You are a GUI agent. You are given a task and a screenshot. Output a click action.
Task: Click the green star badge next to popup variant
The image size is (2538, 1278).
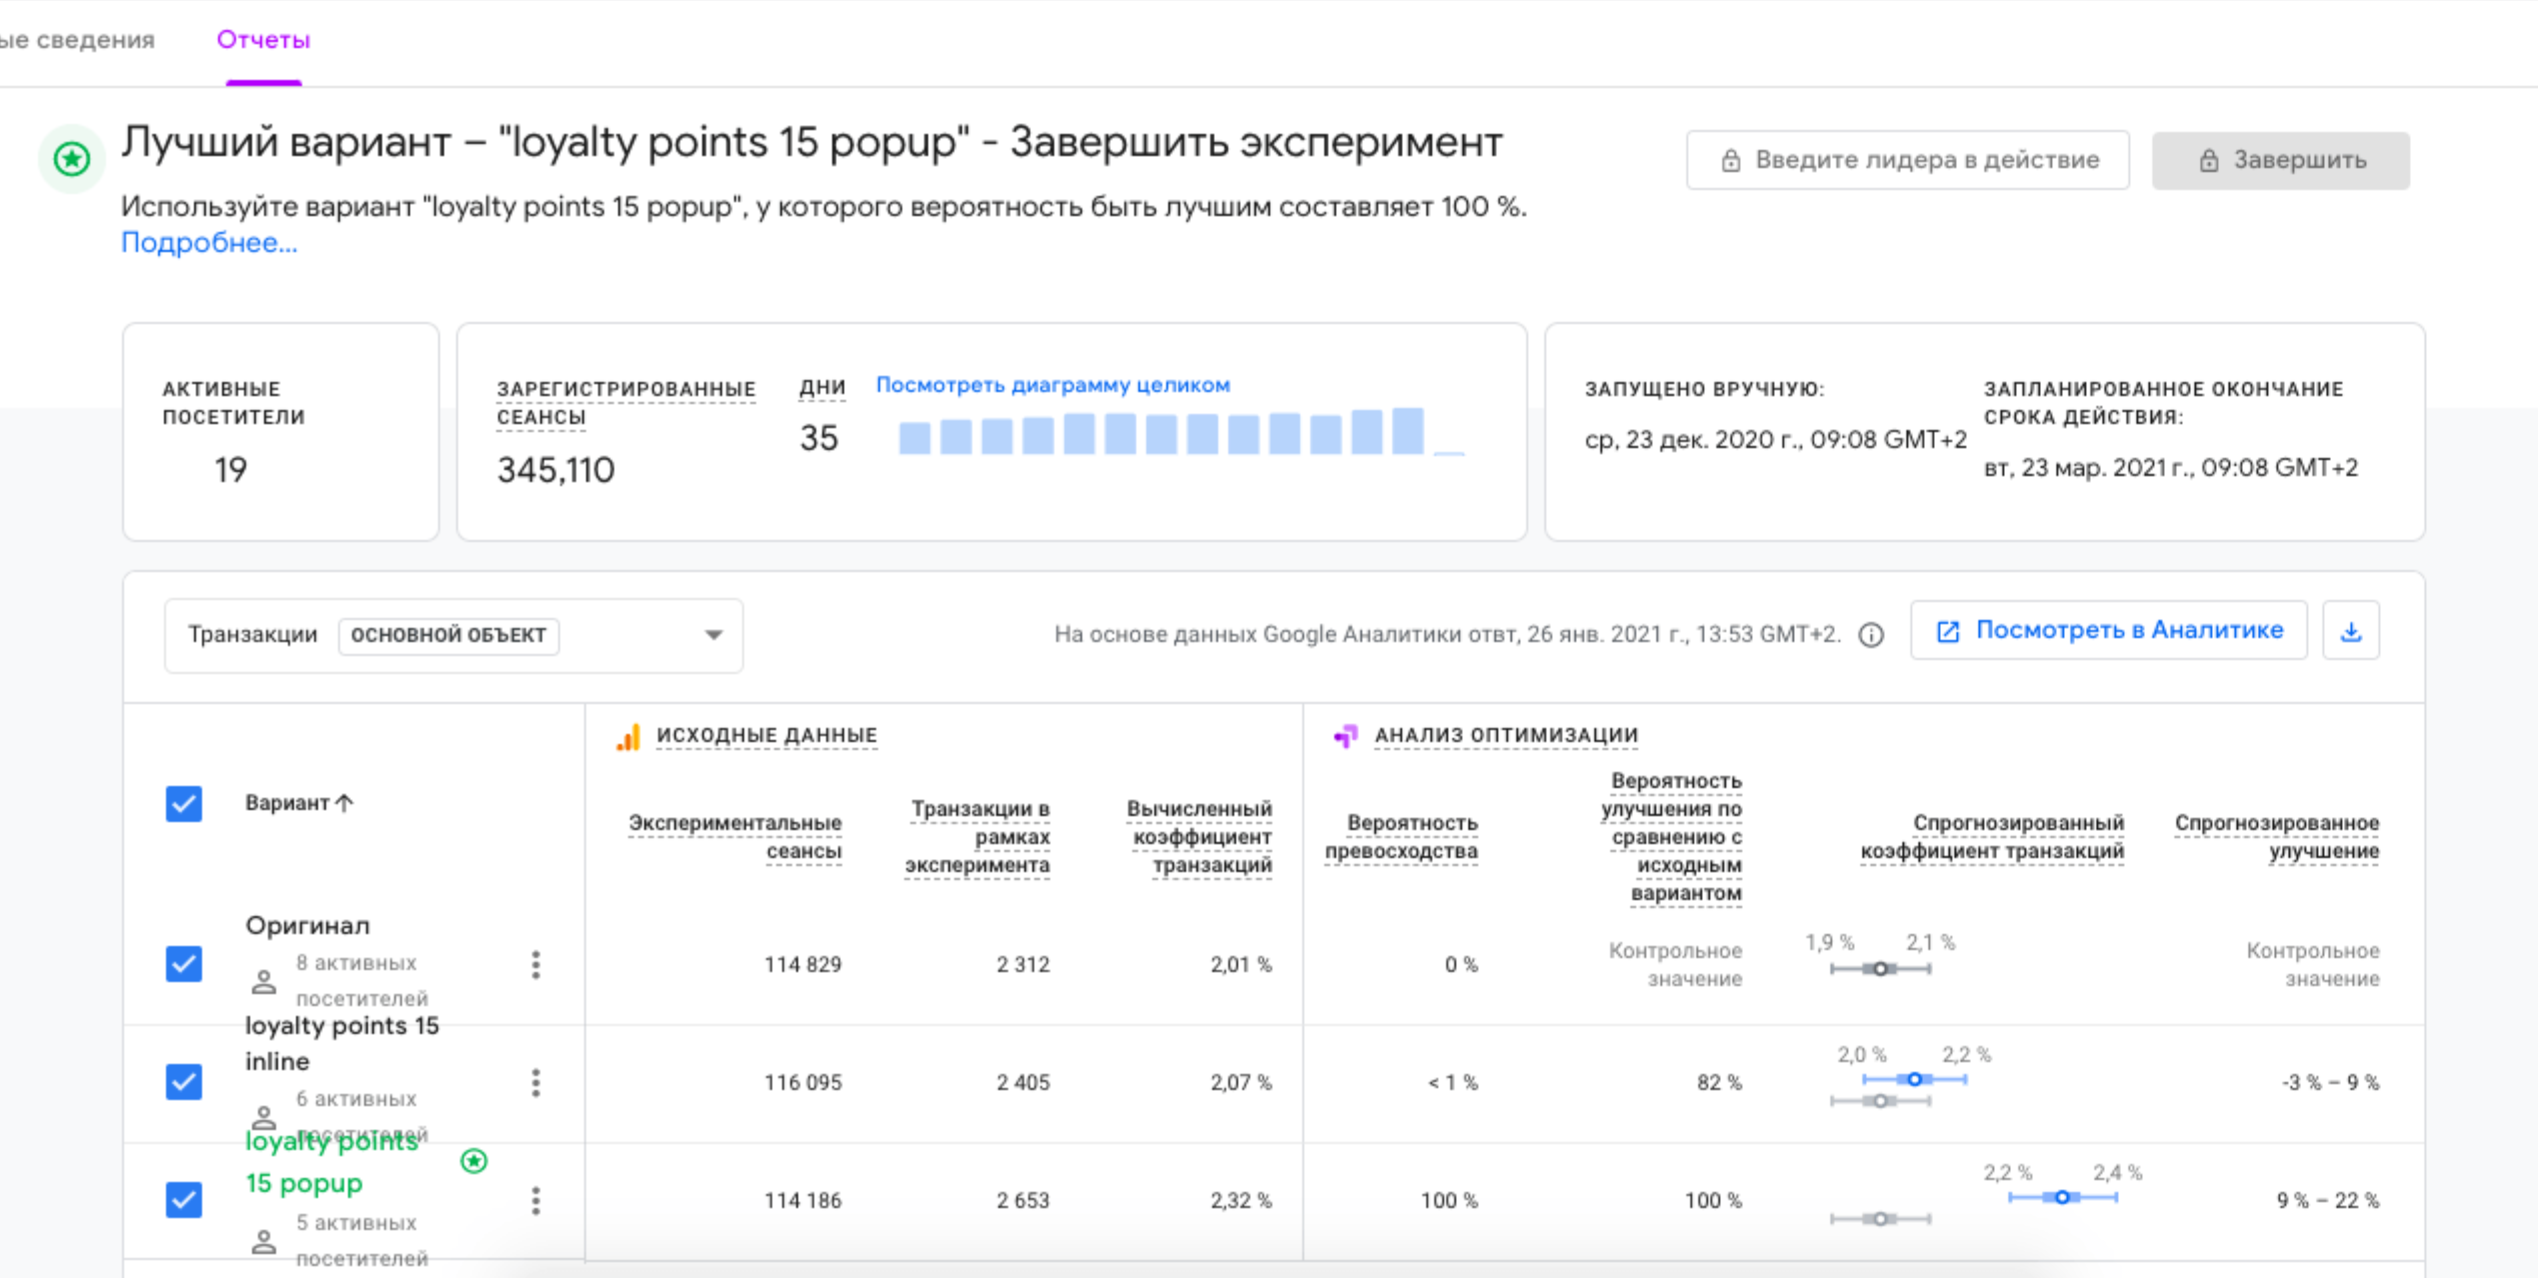point(474,1160)
